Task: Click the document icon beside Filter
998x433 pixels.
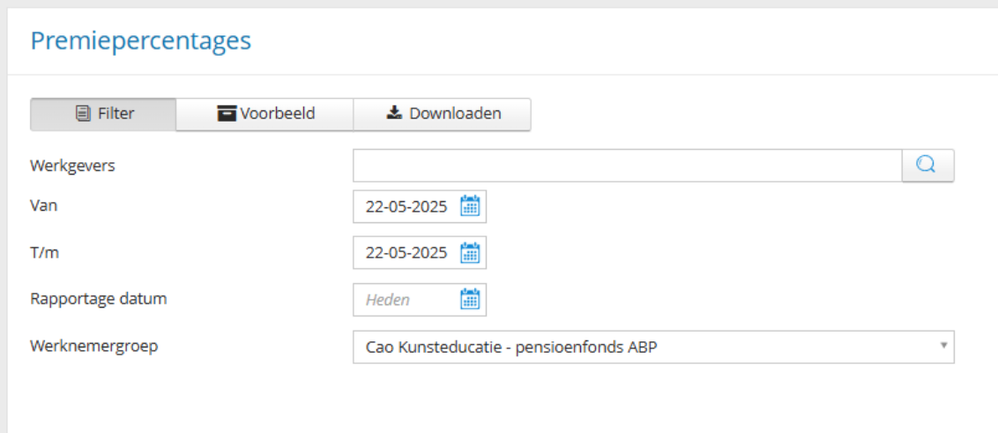Action: (x=84, y=114)
